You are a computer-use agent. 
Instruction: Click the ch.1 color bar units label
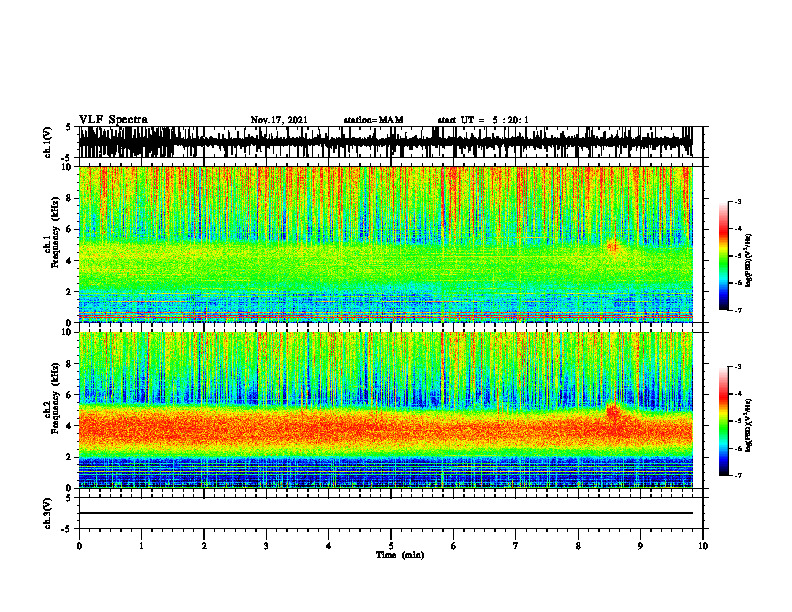749,261
